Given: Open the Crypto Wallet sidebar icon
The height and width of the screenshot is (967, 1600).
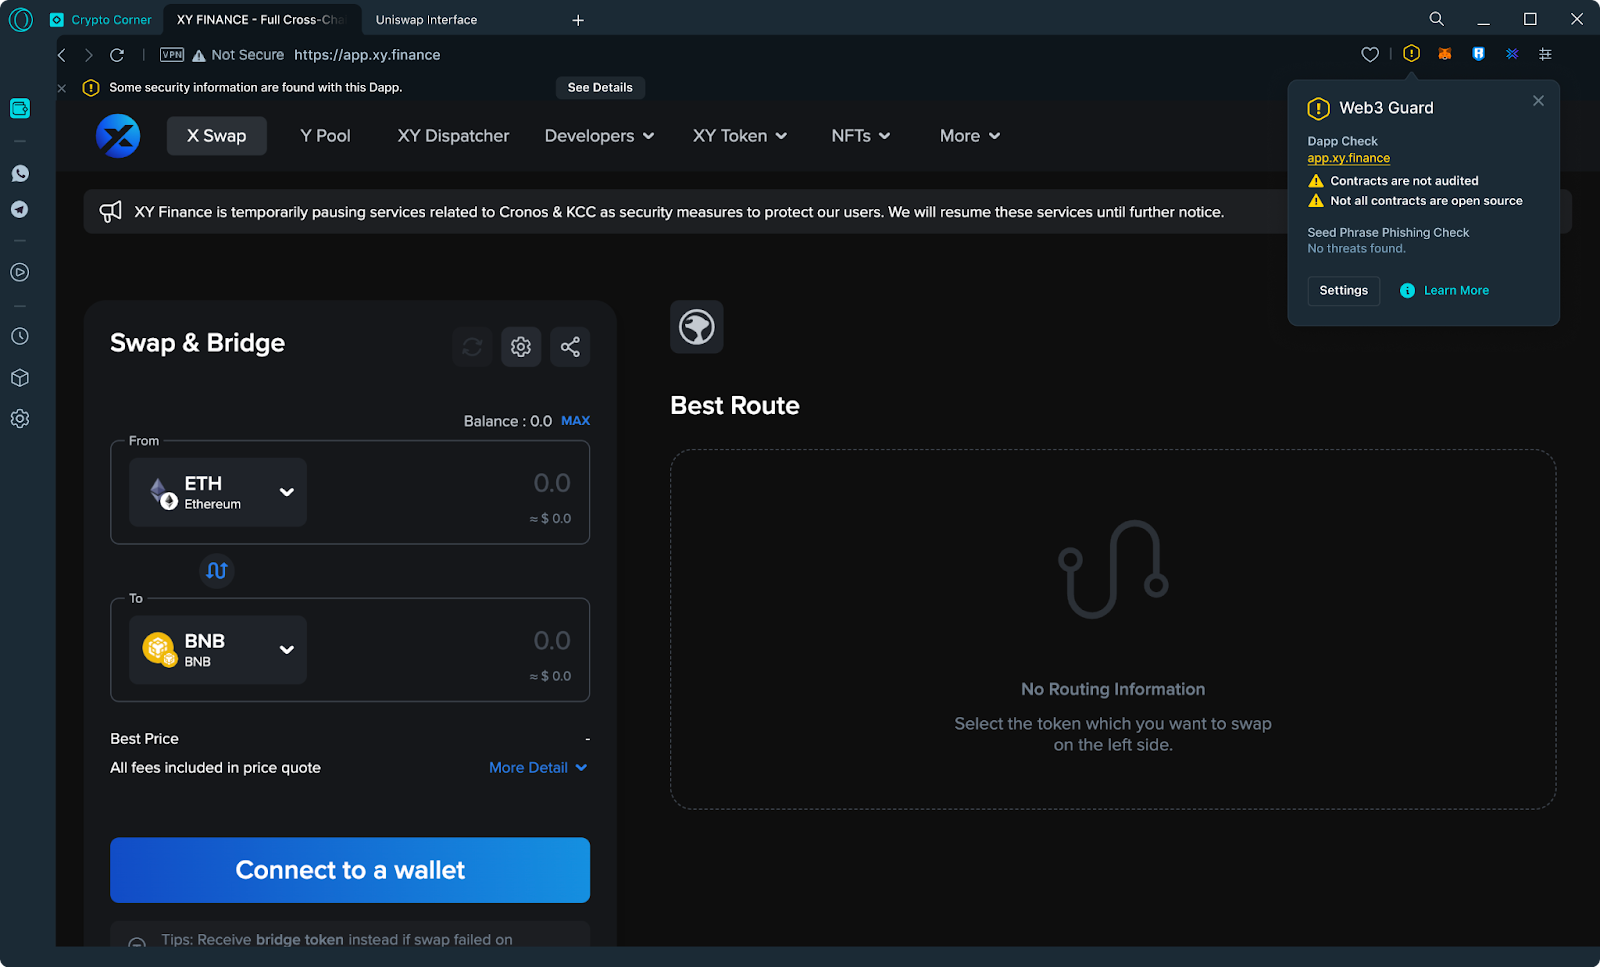Looking at the screenshot, I should 20,108.
